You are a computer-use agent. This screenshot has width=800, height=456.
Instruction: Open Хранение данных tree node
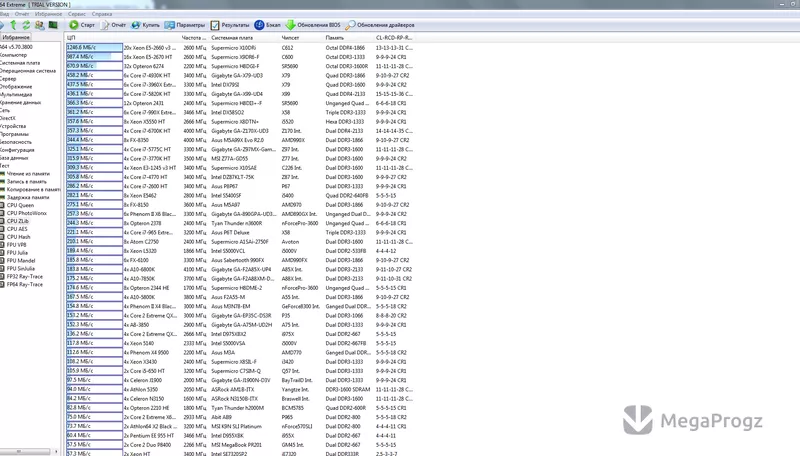[20, 103]
